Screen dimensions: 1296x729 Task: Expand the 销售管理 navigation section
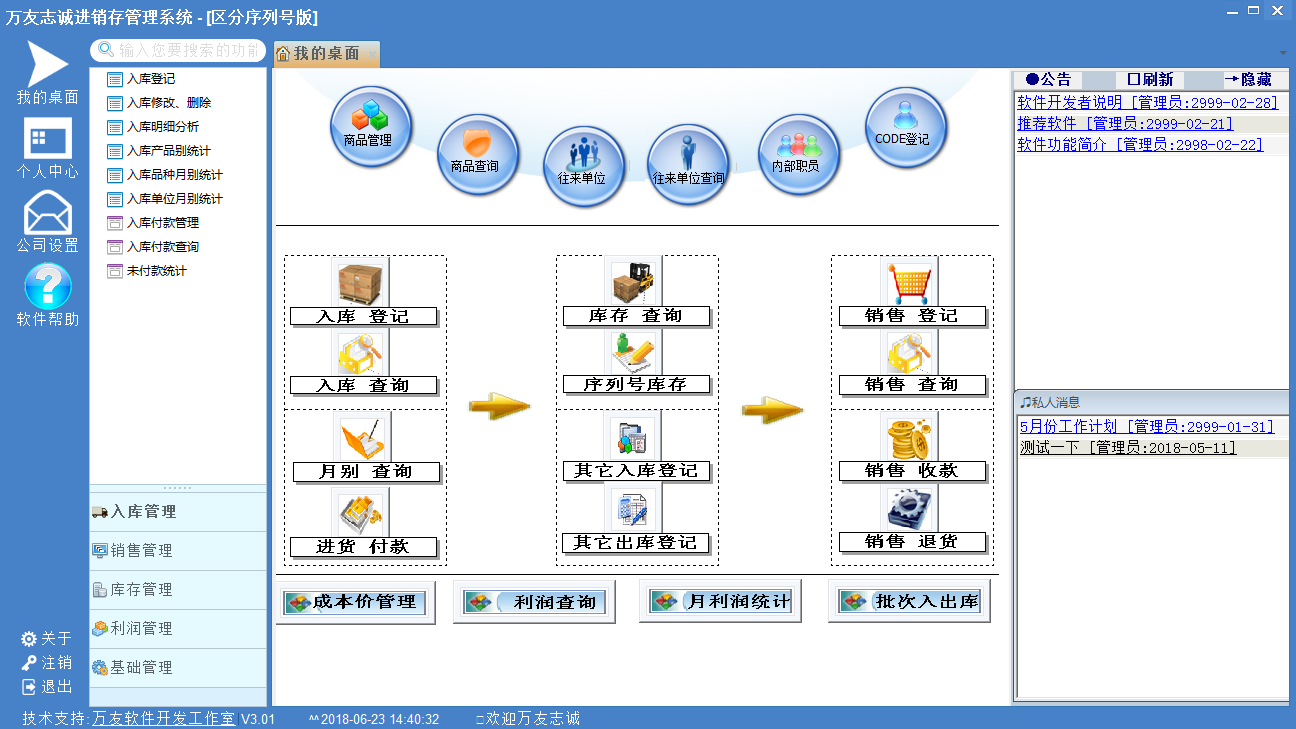[x=178, y=551]
